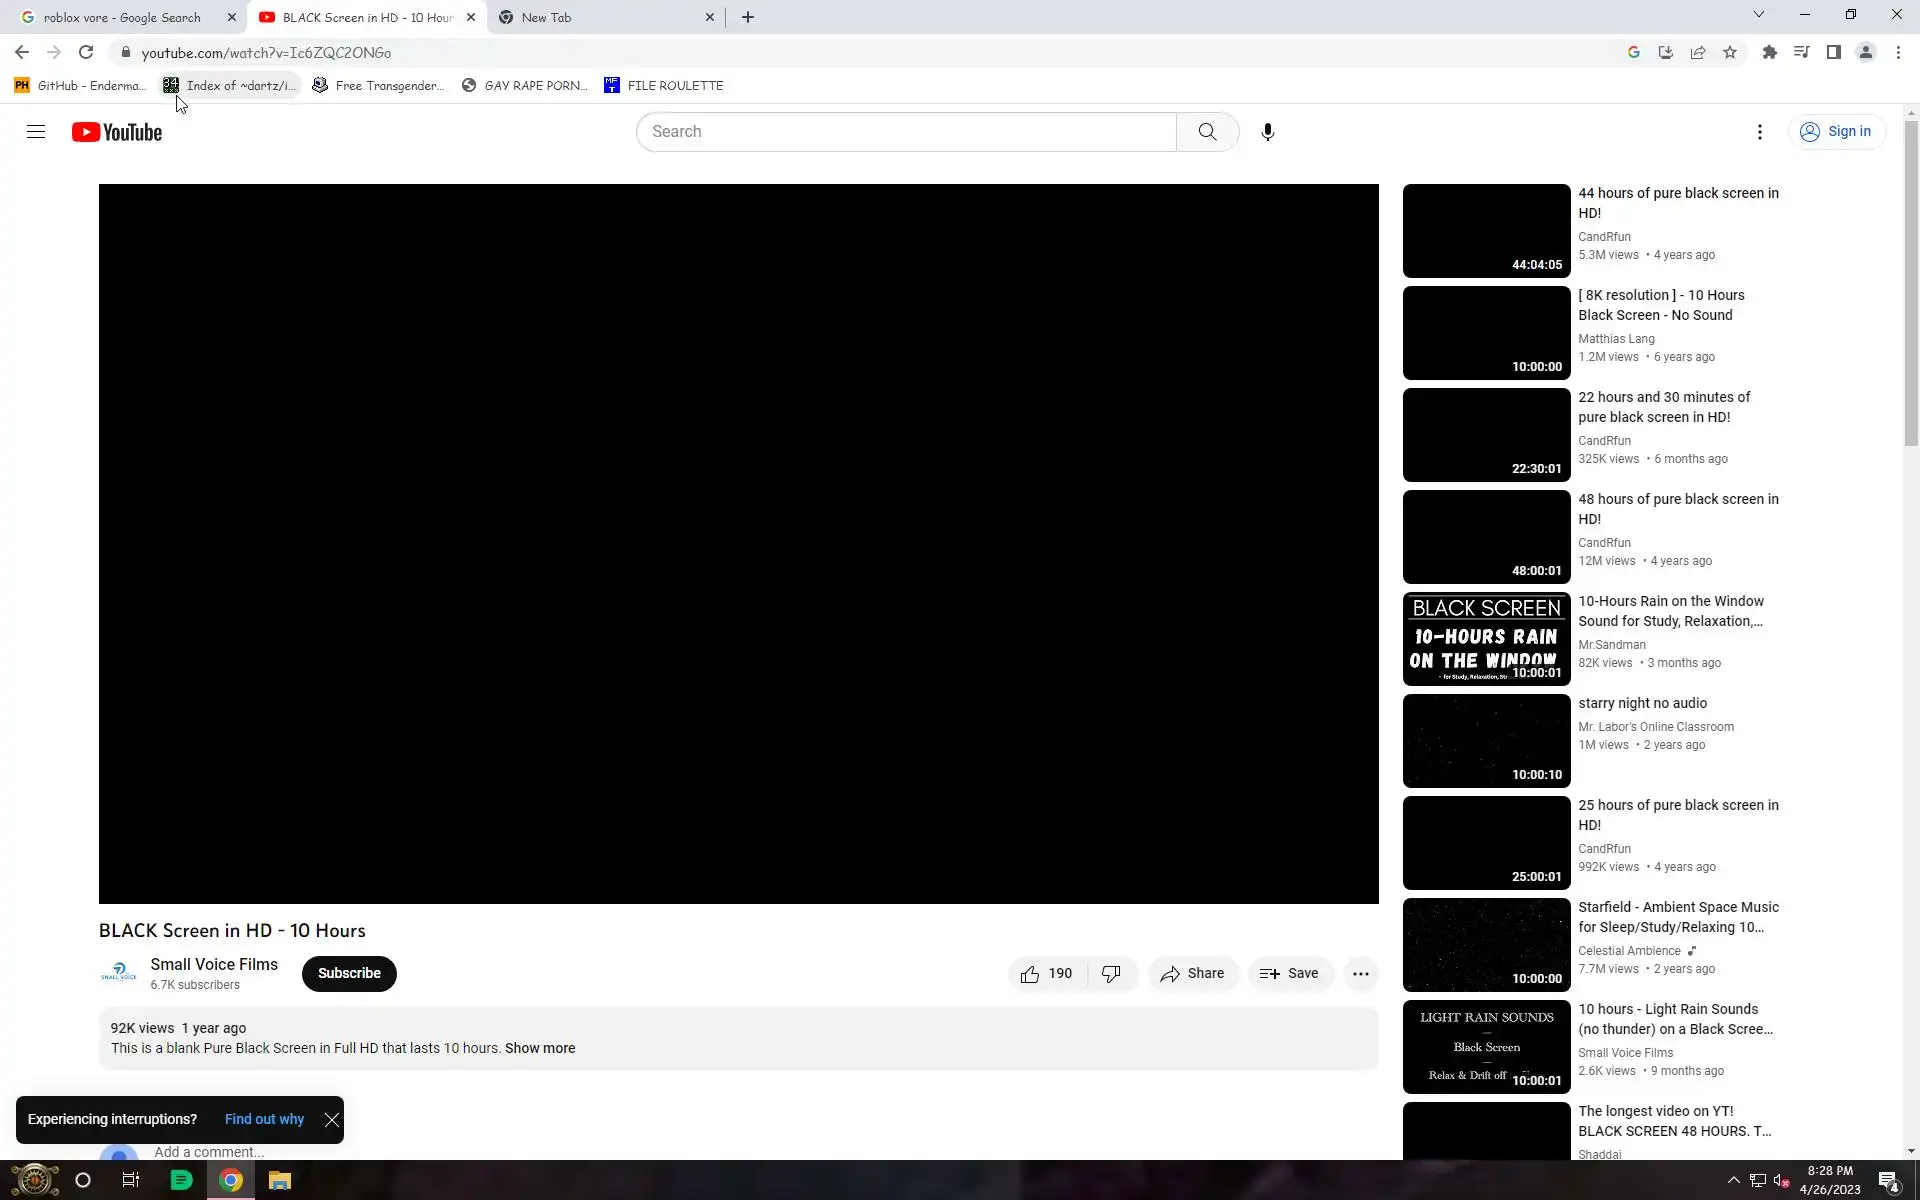Open YouTube settings three-dot menu
Viewport: 1920px width, 1200px height.
pyautogui.click(x=1759, y=132)
